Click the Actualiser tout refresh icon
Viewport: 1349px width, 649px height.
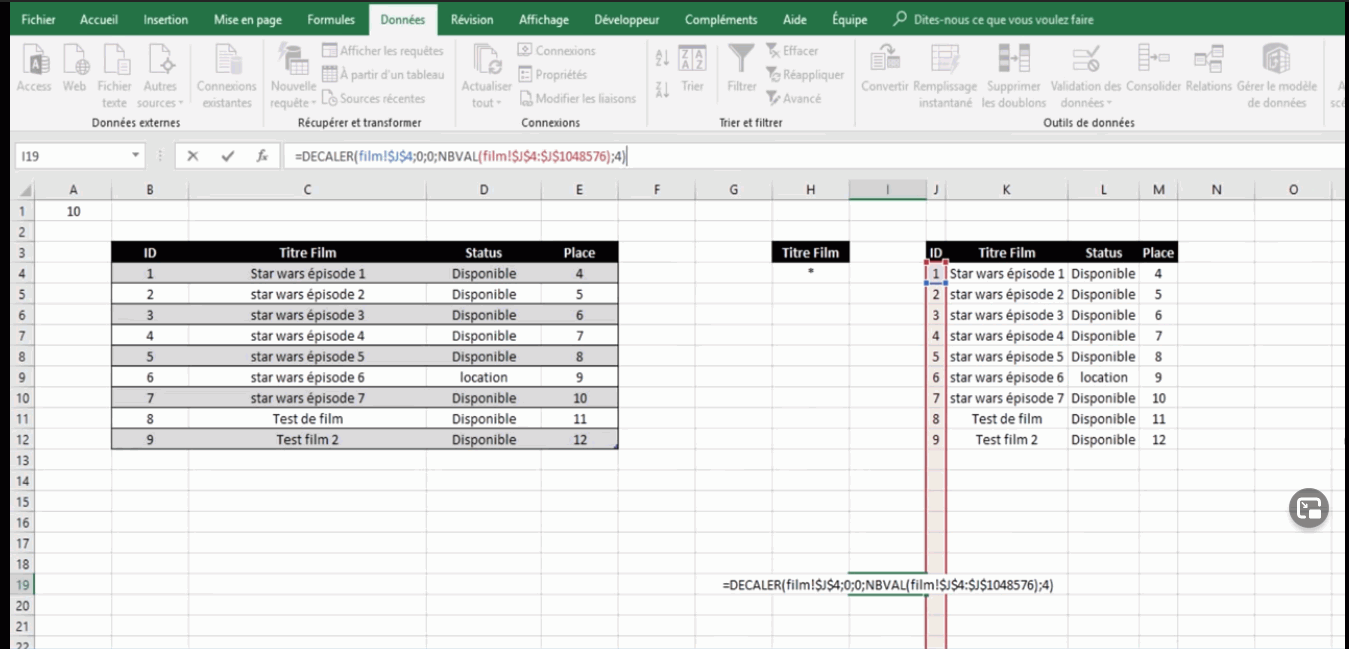click(486, 60)
